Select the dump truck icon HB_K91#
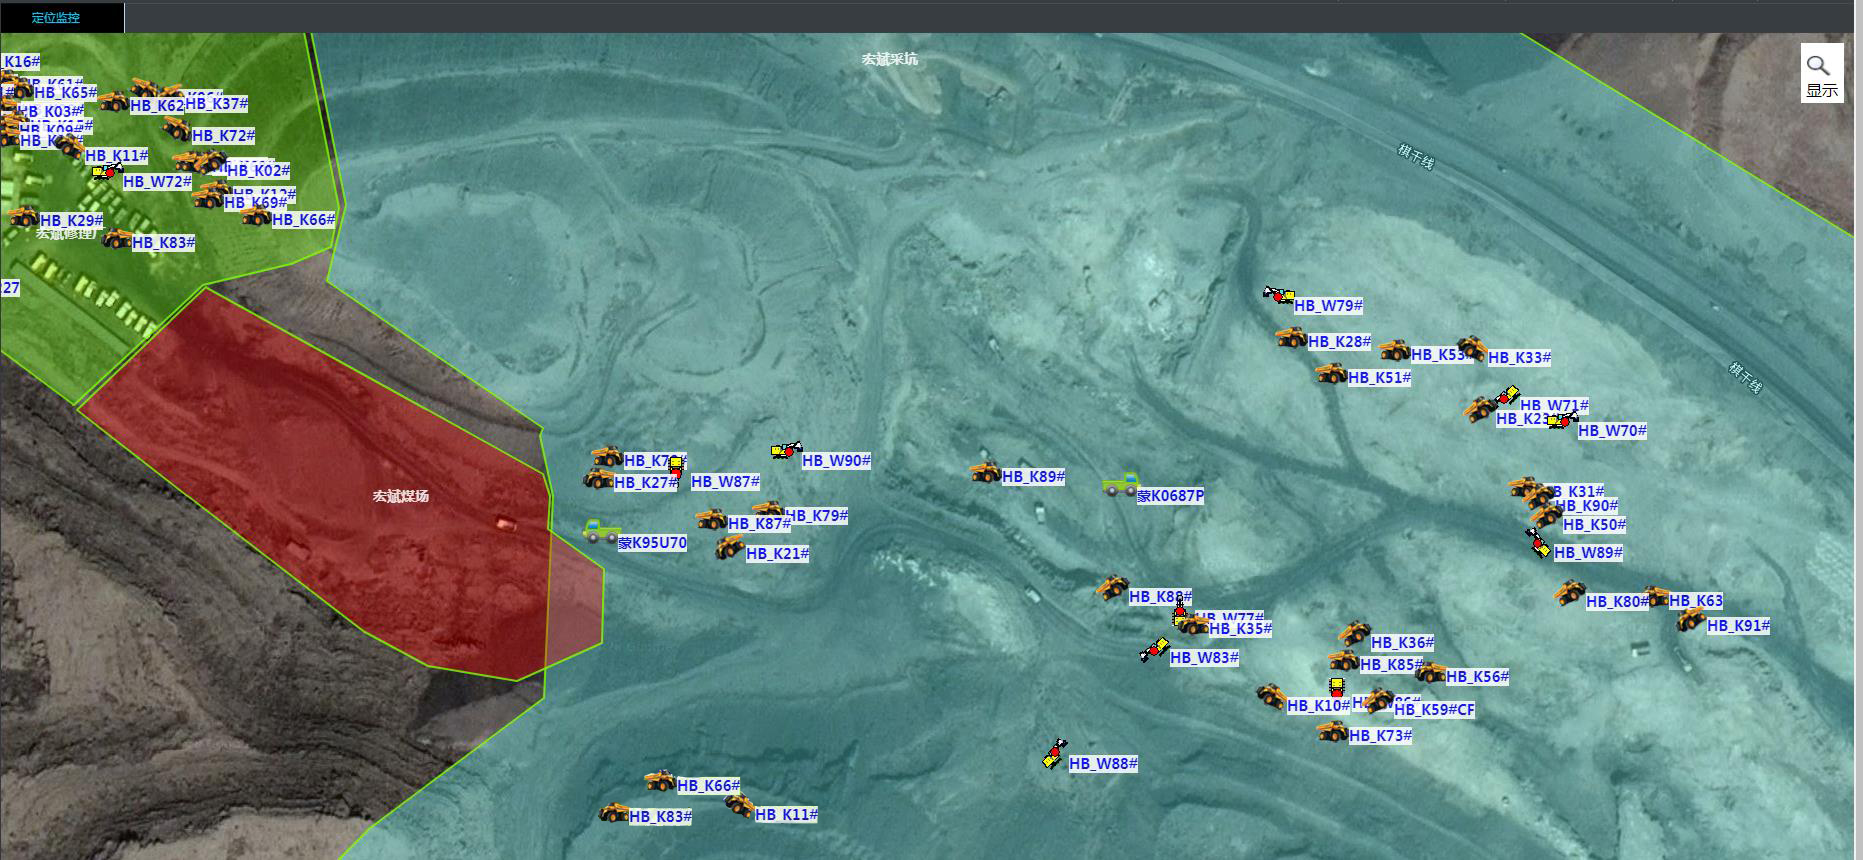The width and height of the screenshot is (1863, 860). (1690, 620)
